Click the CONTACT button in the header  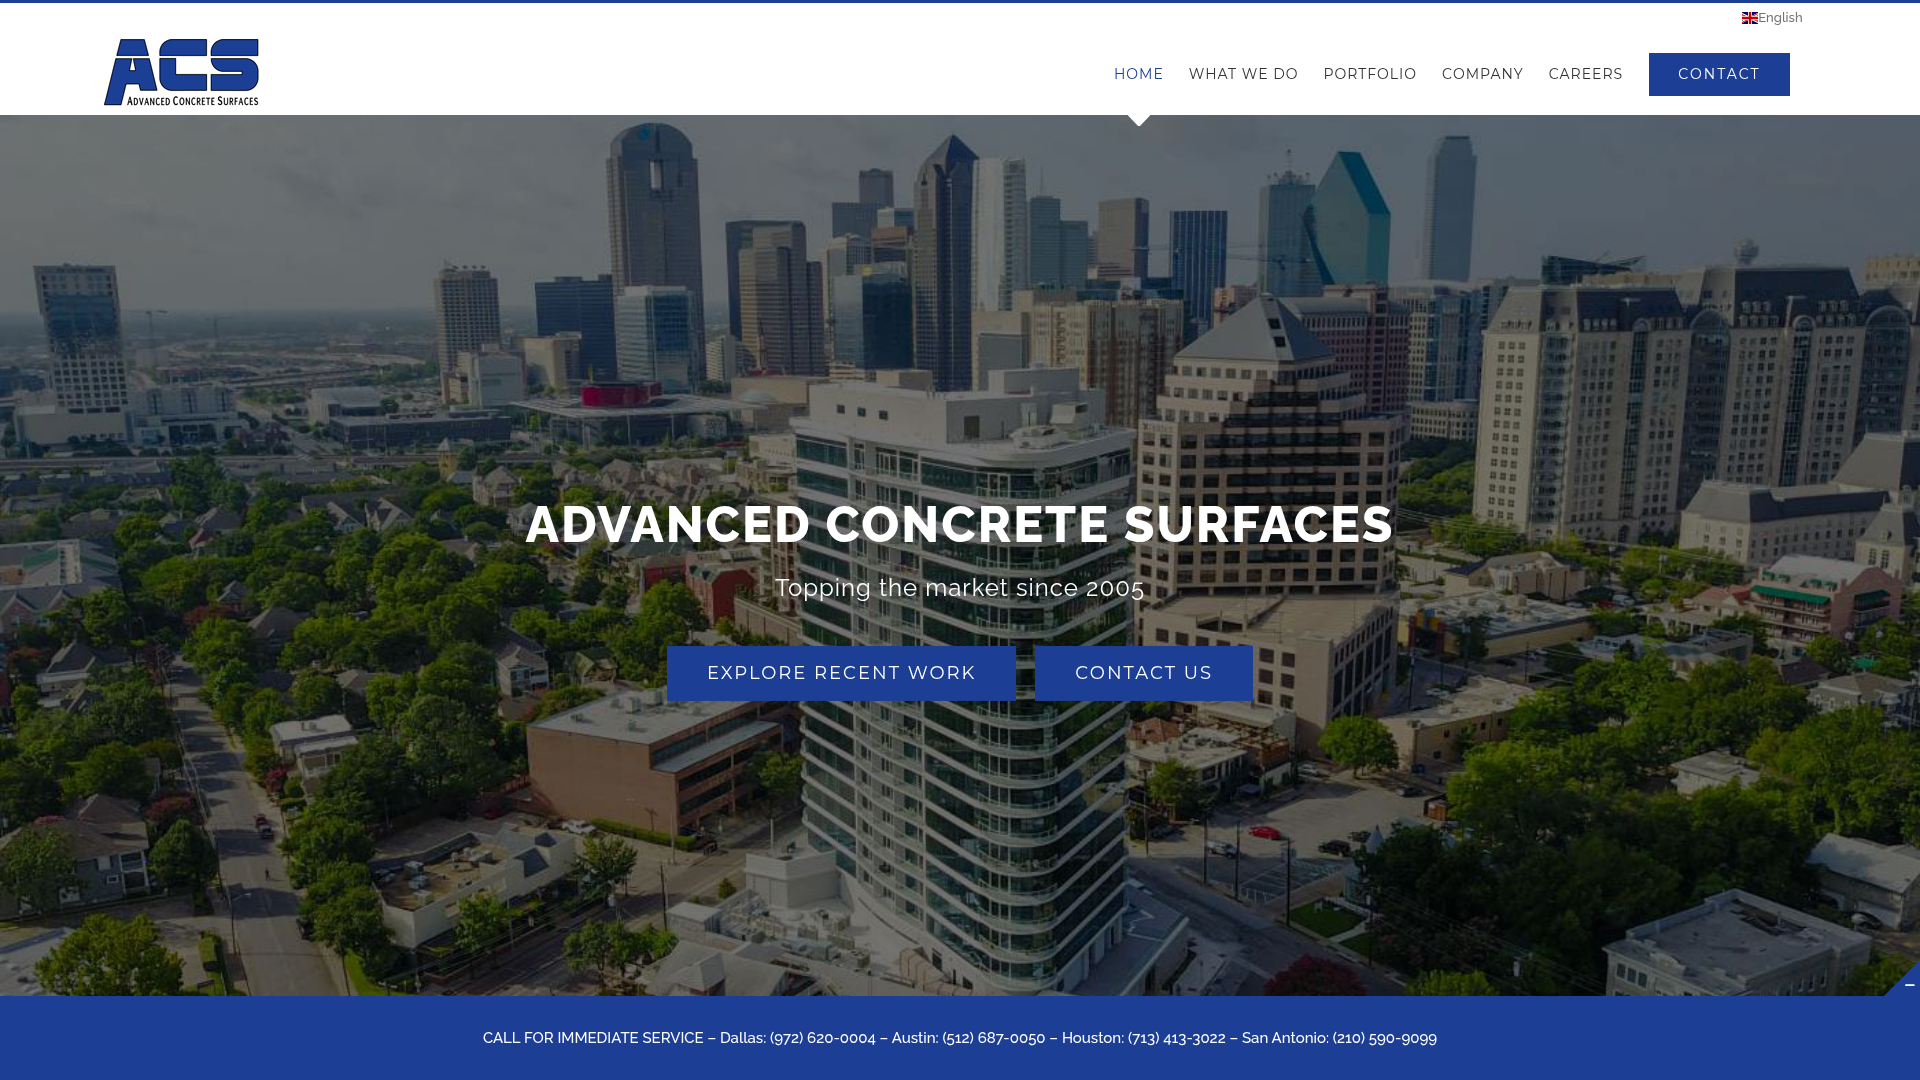1719,74
